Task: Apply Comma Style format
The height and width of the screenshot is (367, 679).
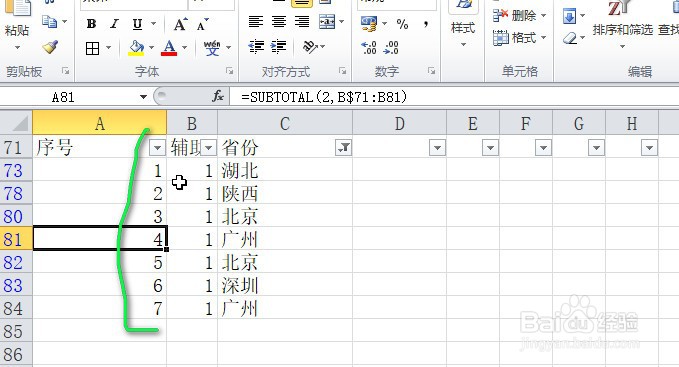Action: click(426, 24)
